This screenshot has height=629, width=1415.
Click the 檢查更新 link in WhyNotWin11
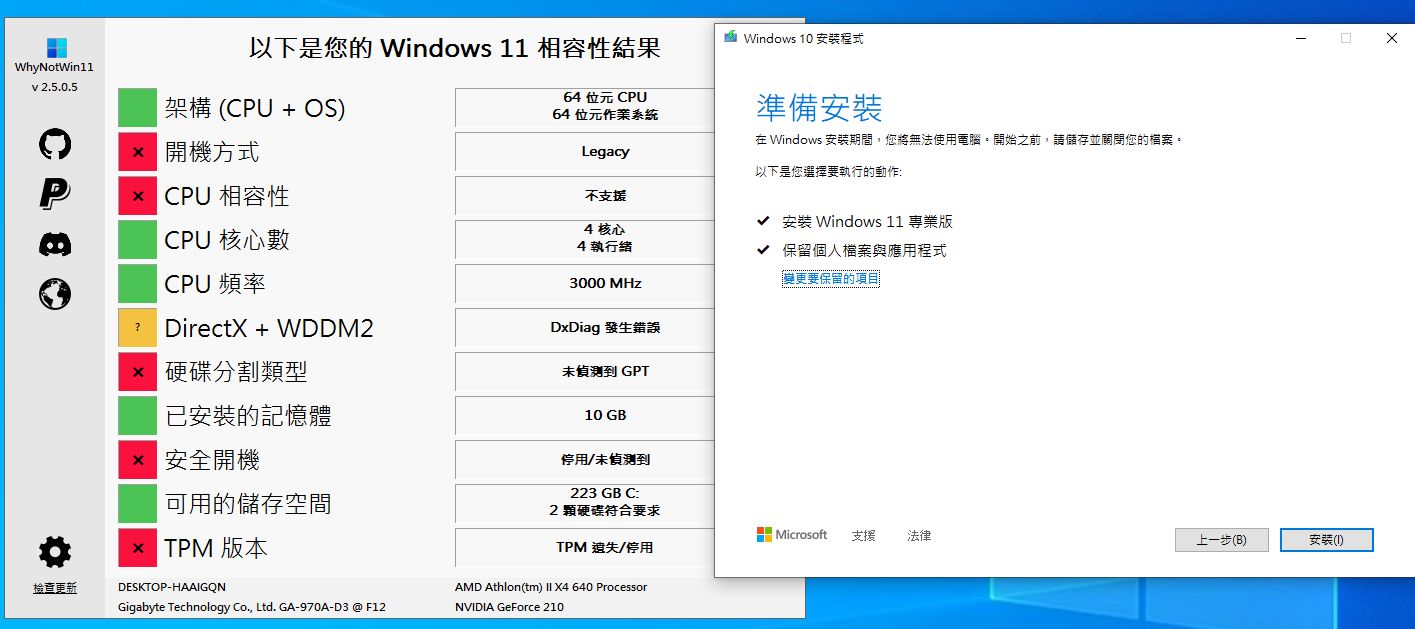55,588
